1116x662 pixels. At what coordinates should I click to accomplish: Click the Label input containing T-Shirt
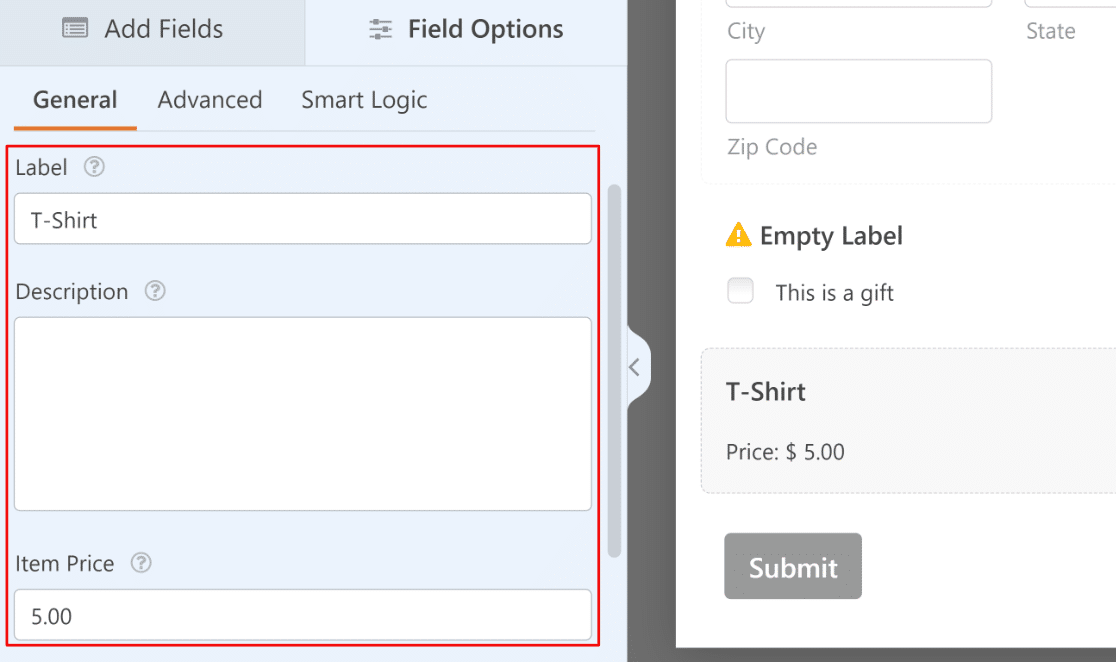(302, 219)
